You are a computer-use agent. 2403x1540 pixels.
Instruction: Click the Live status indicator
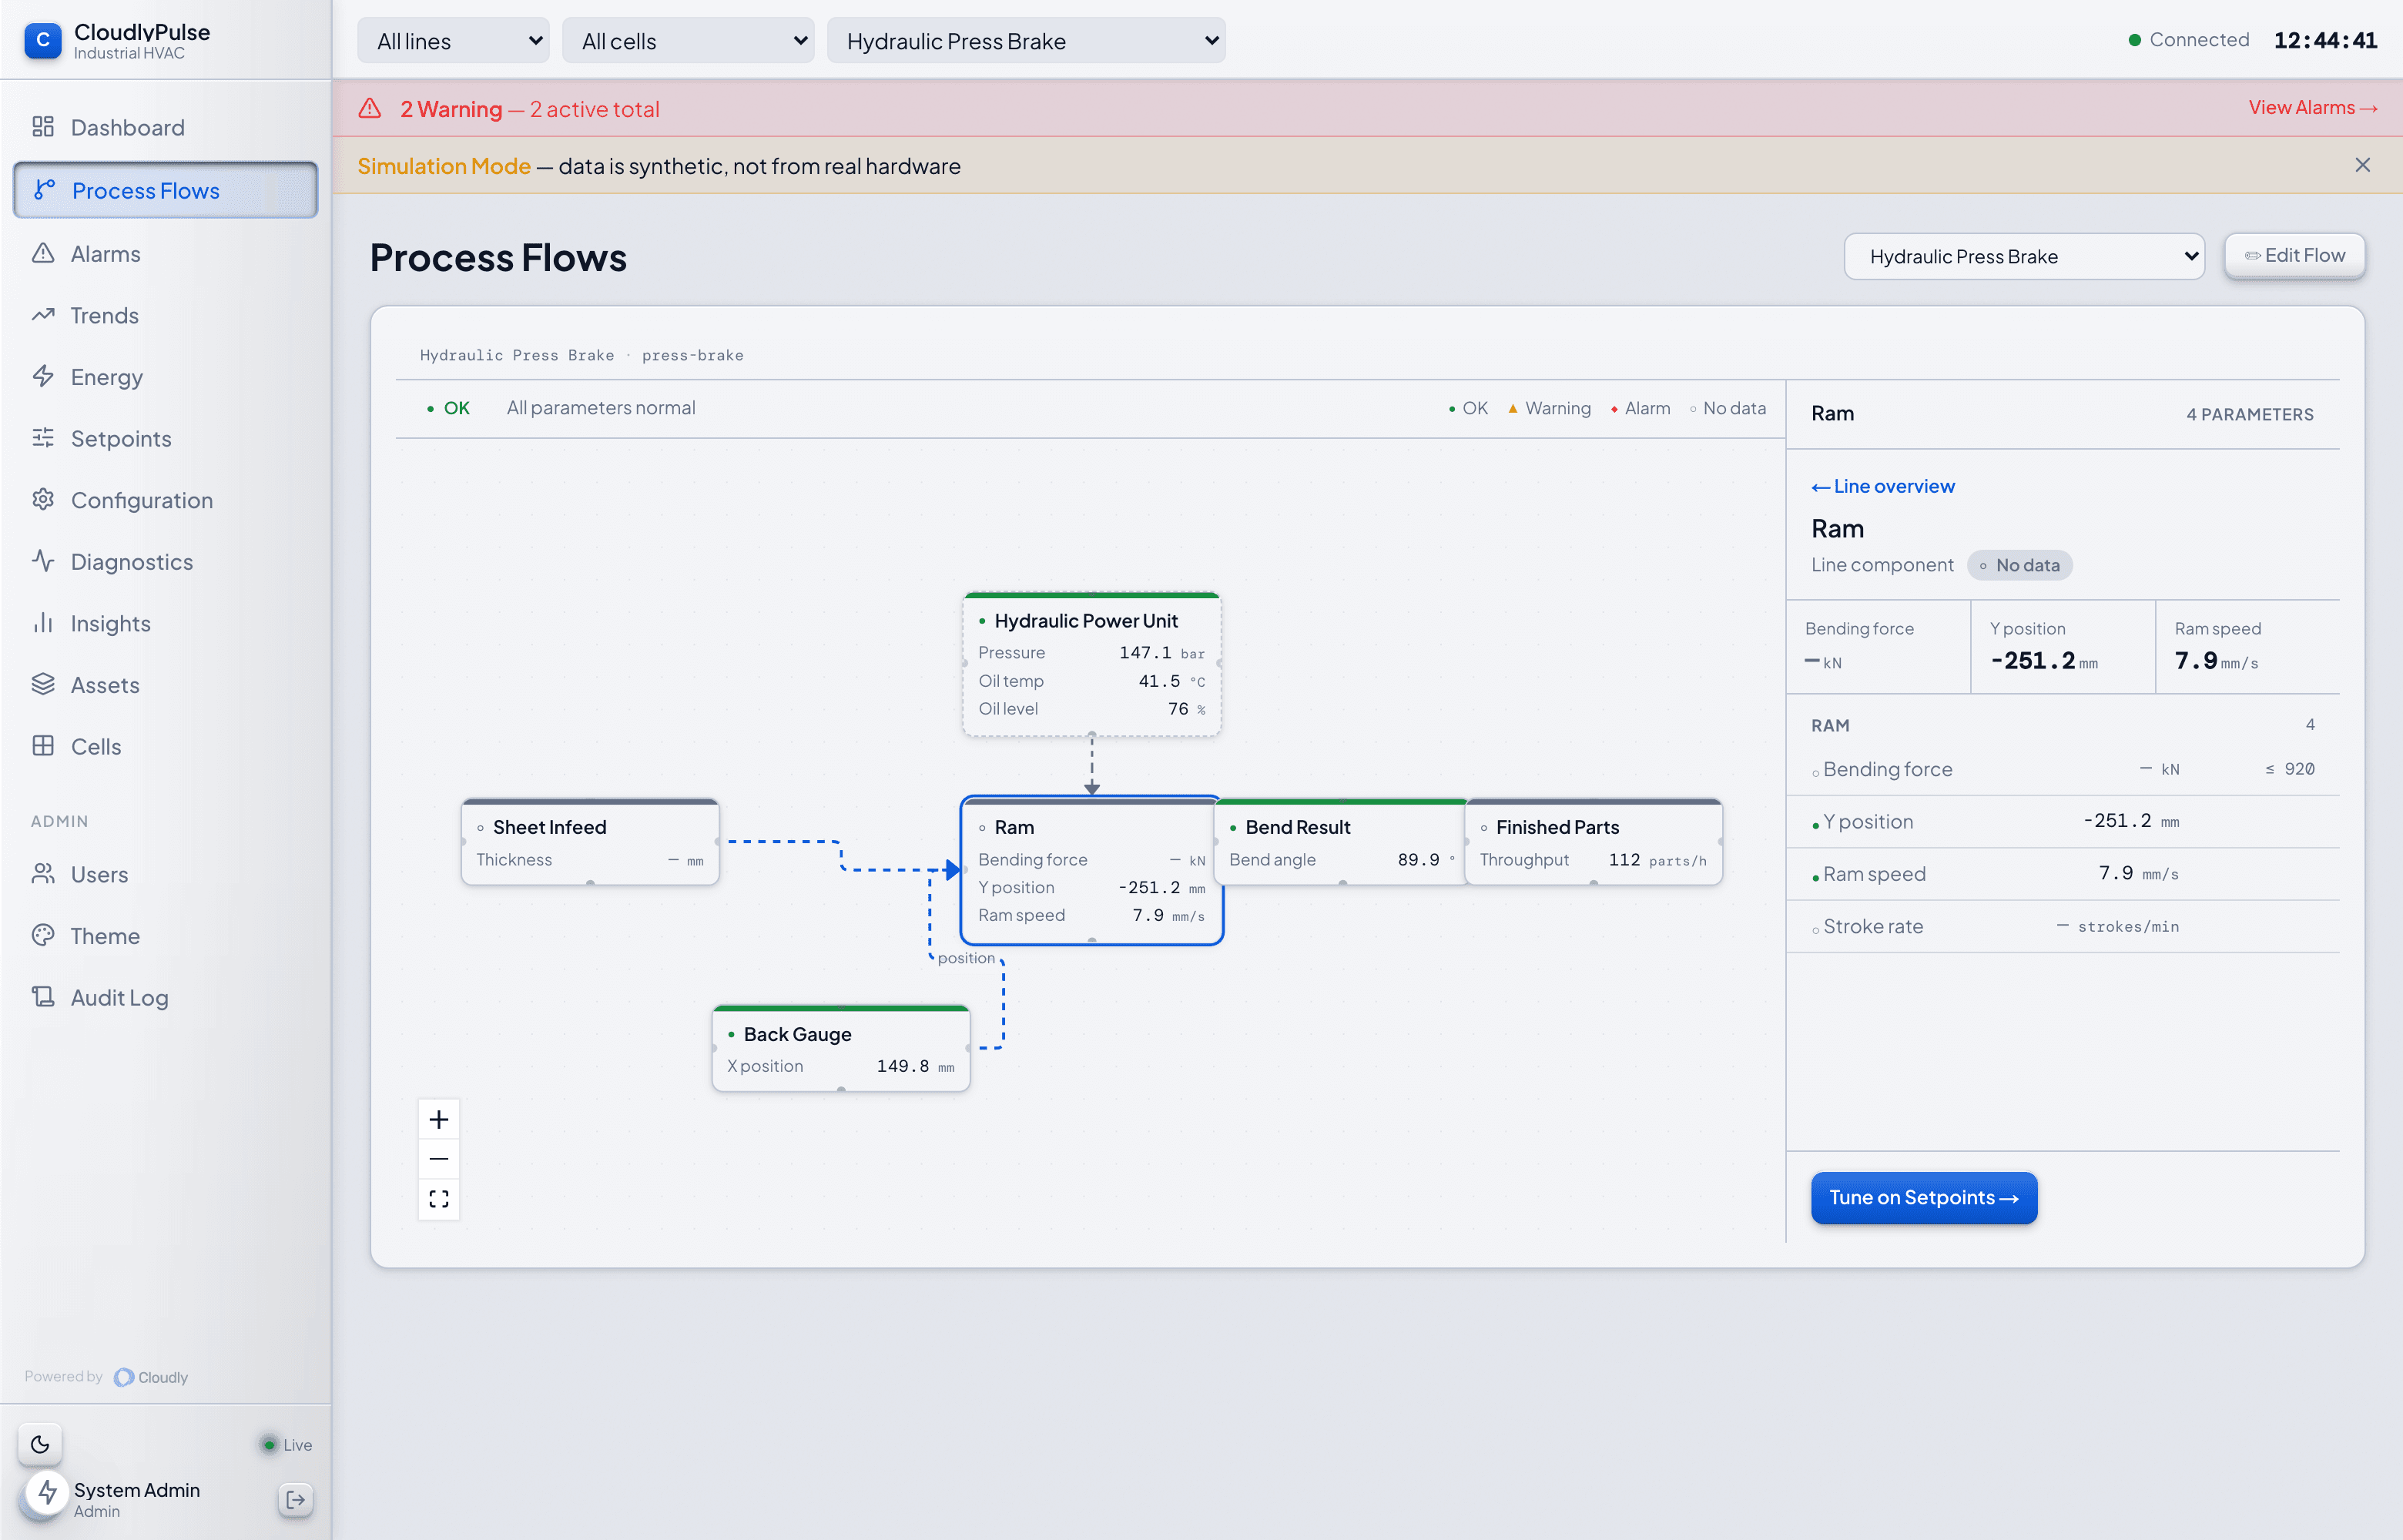click(x=287, y=1444)
